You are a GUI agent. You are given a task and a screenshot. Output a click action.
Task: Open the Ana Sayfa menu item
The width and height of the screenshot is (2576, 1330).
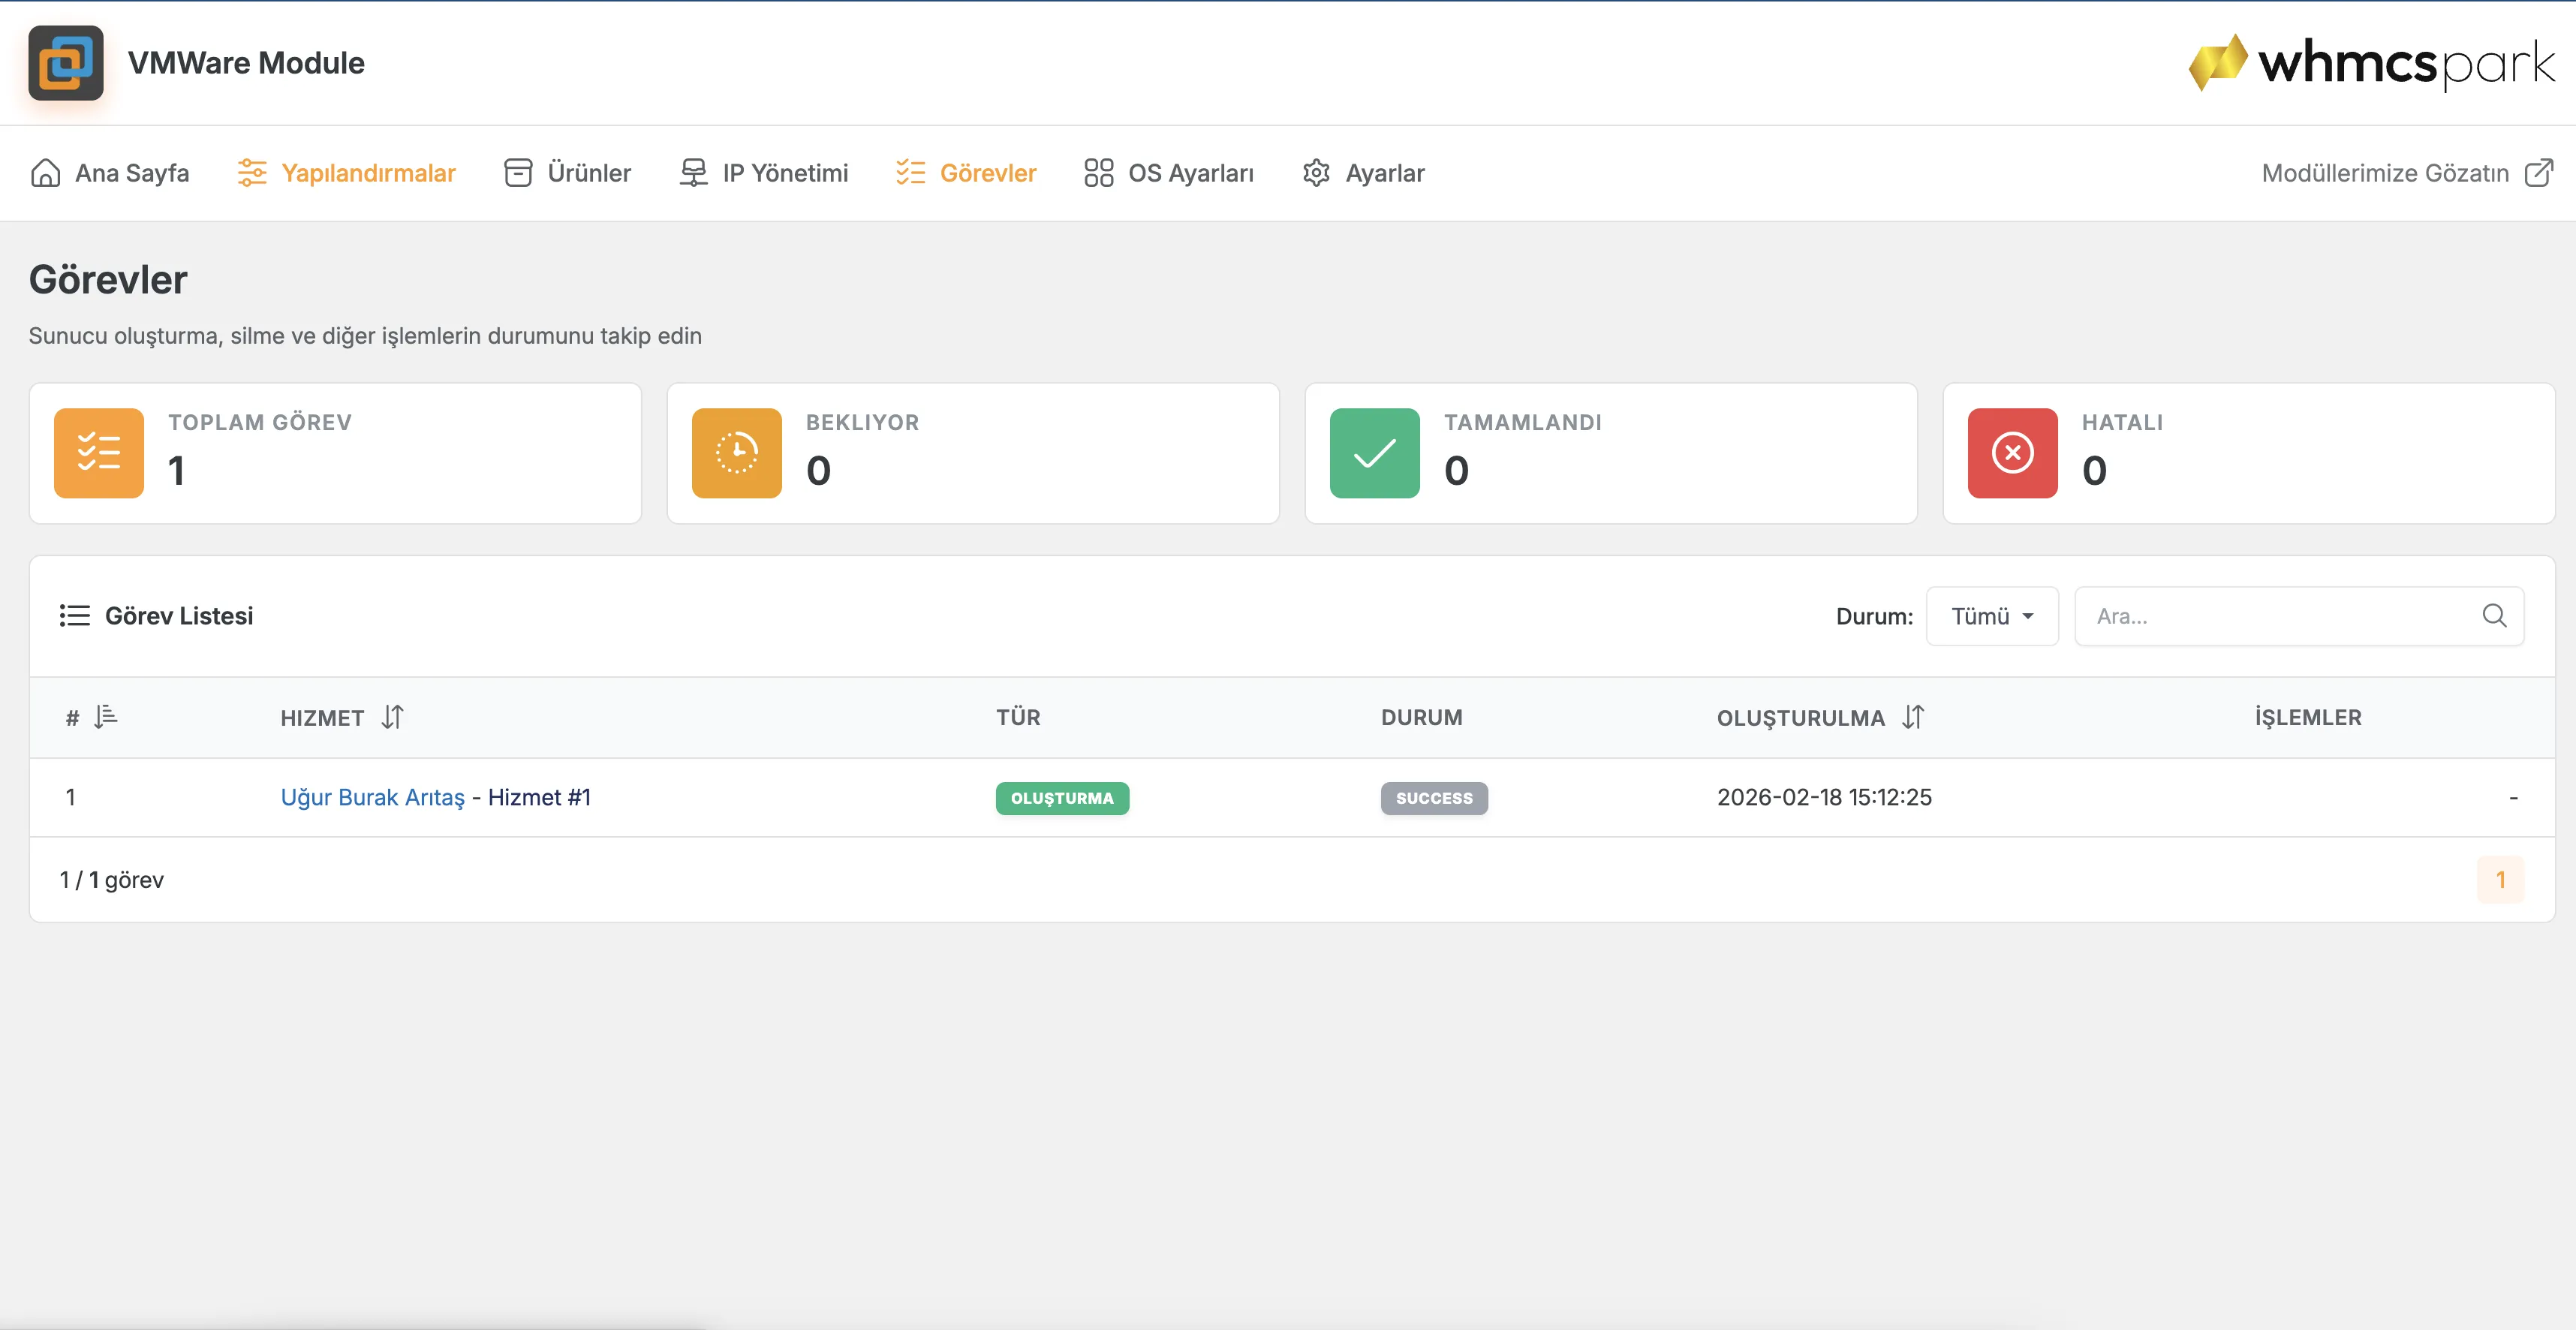point(110,173)
